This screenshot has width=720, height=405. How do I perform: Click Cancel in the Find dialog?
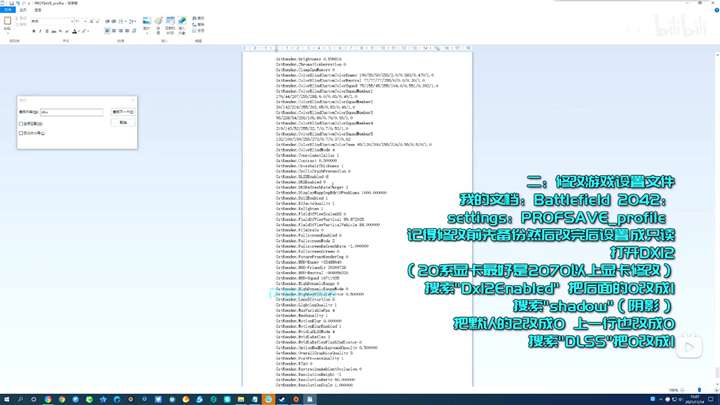click(123, 122)
